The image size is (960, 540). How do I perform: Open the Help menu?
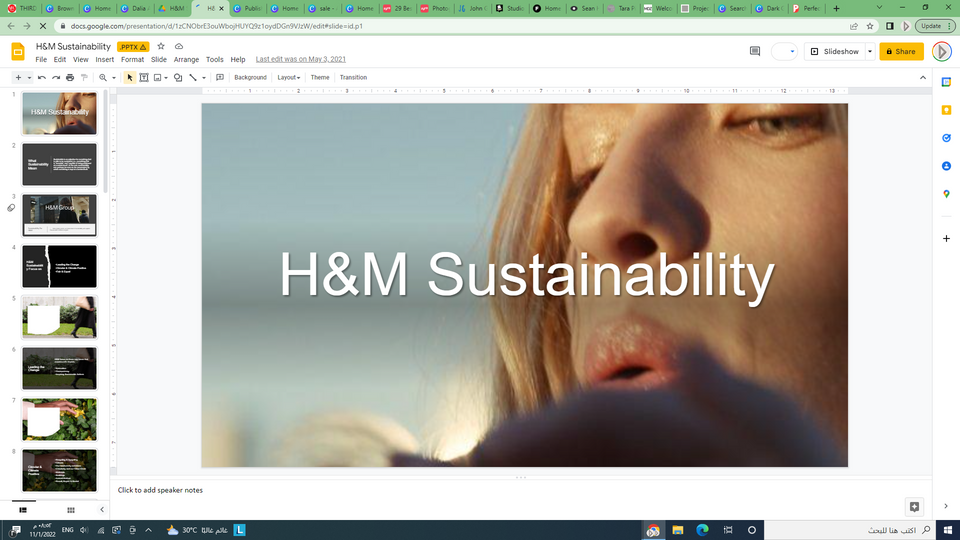pos(238,59)
